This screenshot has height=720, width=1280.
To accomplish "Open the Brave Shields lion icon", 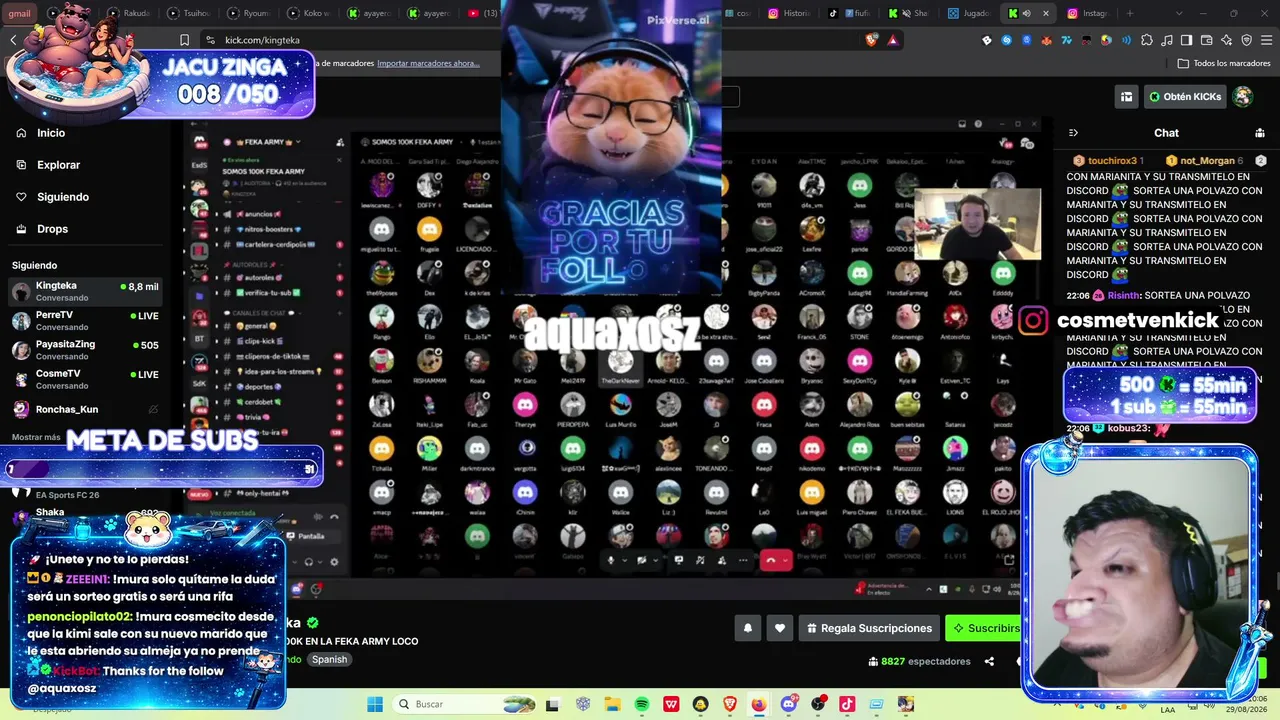I will point(872,40).
